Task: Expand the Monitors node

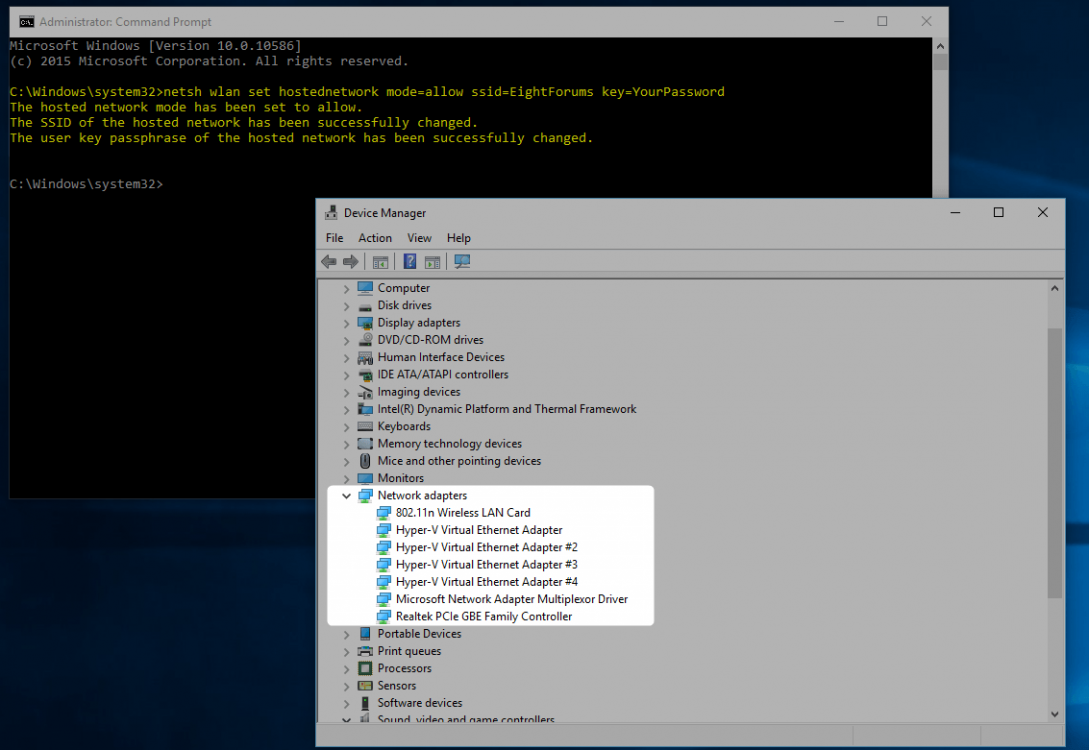Action: [346, 478]
